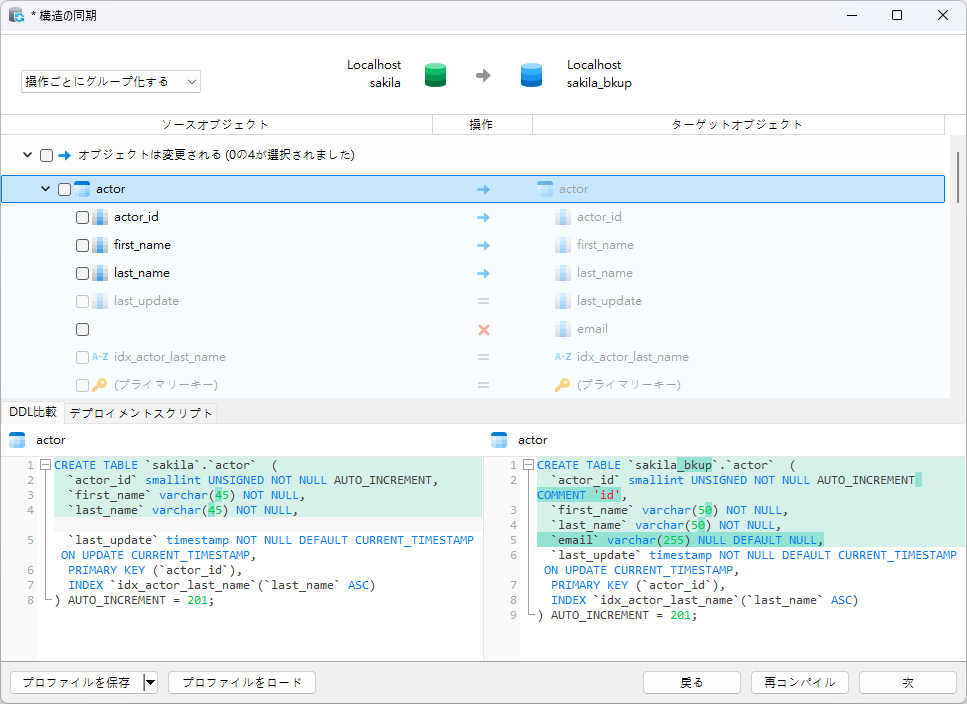This screenshot has height=704, width=967.
Task: Check the 'オブジェクトは変更される' group checkbox
Action: point(46,155)
